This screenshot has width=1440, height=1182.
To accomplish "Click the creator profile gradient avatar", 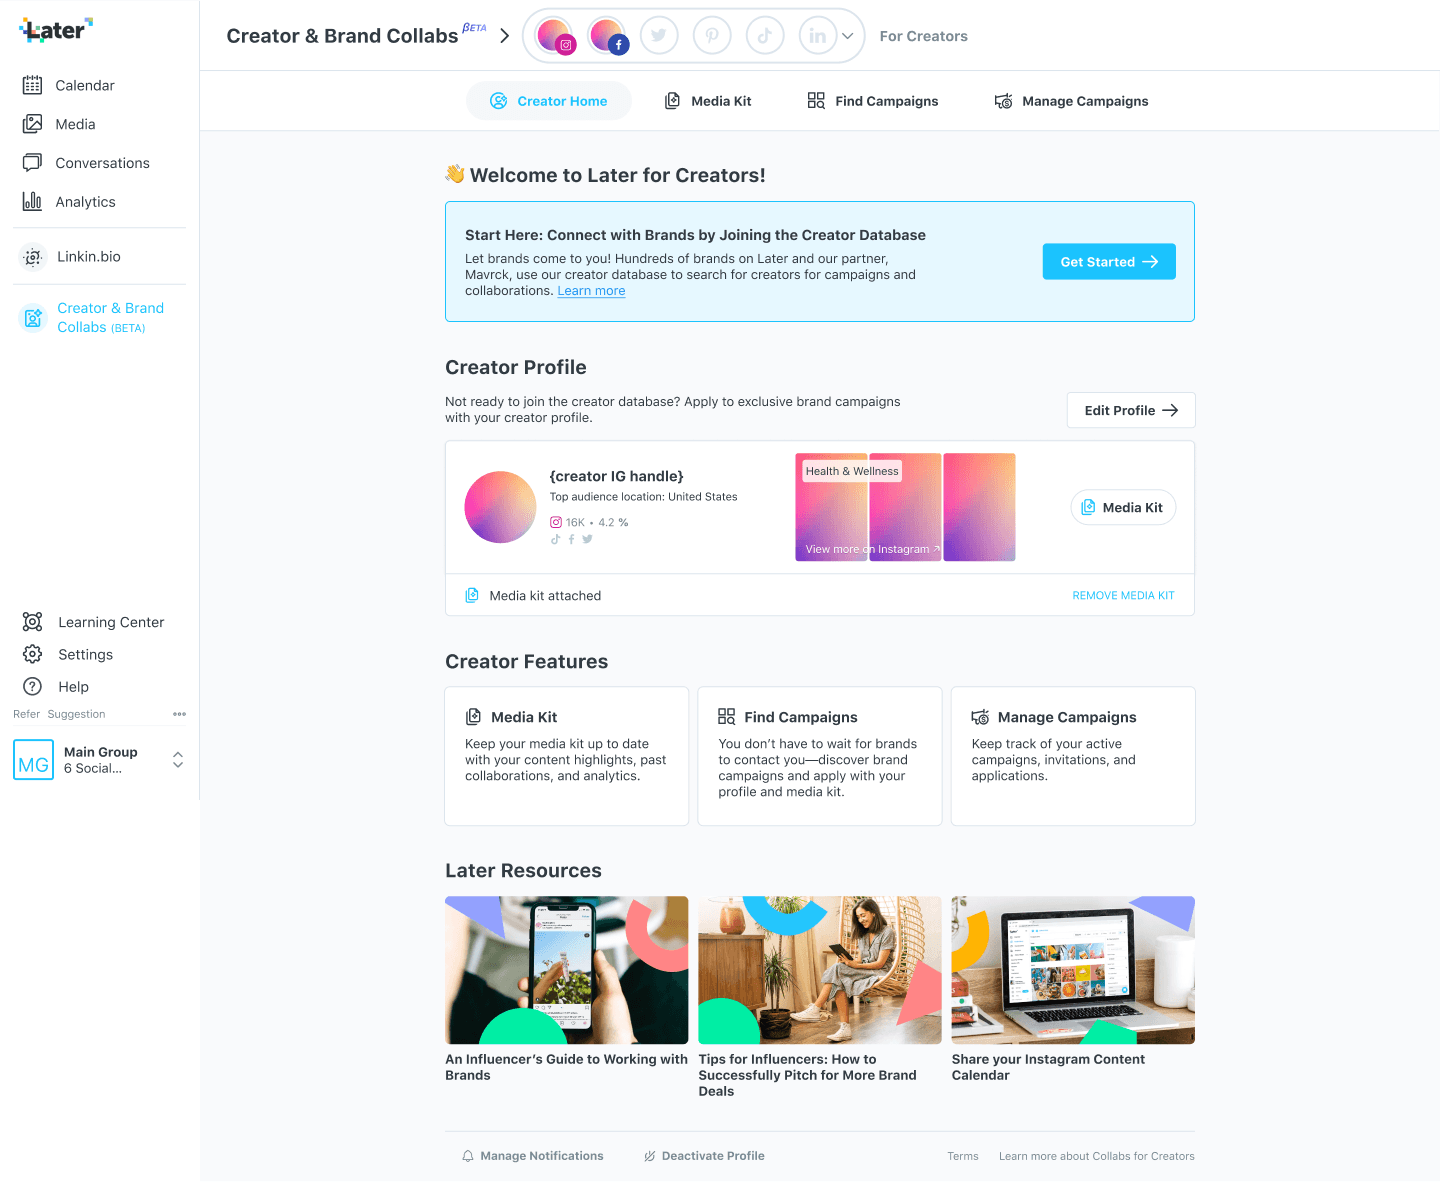I will pos(501,507).
